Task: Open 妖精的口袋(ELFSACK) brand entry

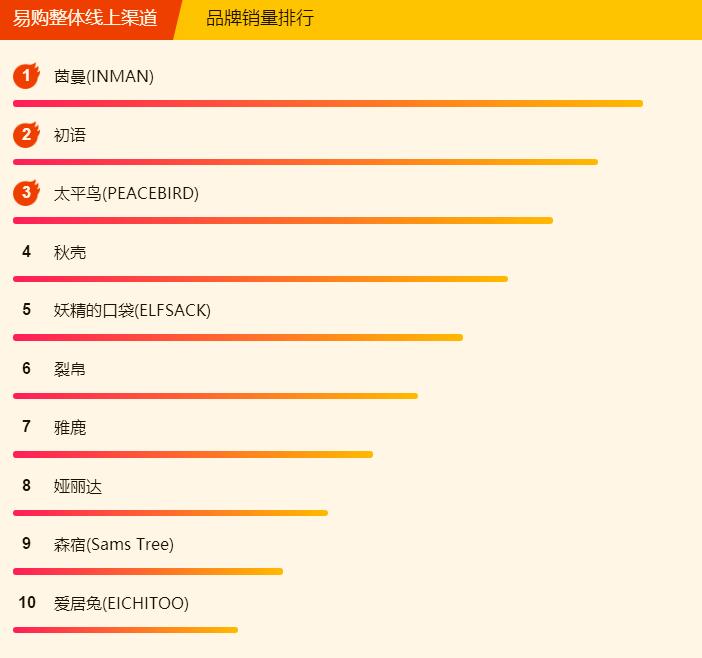Action: point(132,310)
